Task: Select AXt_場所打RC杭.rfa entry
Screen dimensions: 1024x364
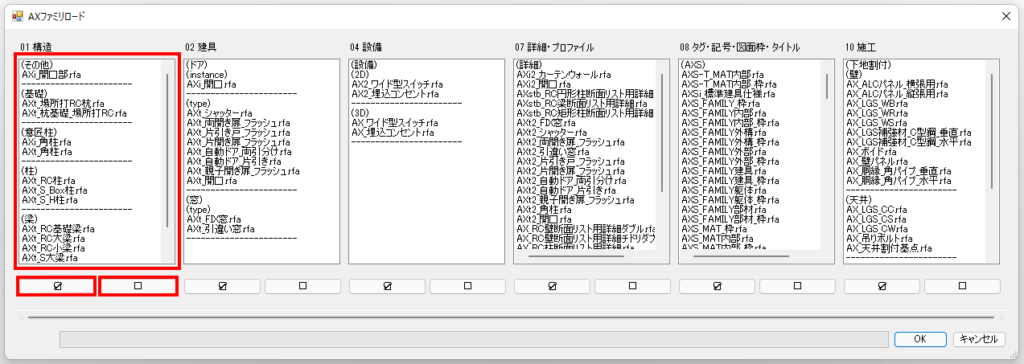Action: coord(63,104)
